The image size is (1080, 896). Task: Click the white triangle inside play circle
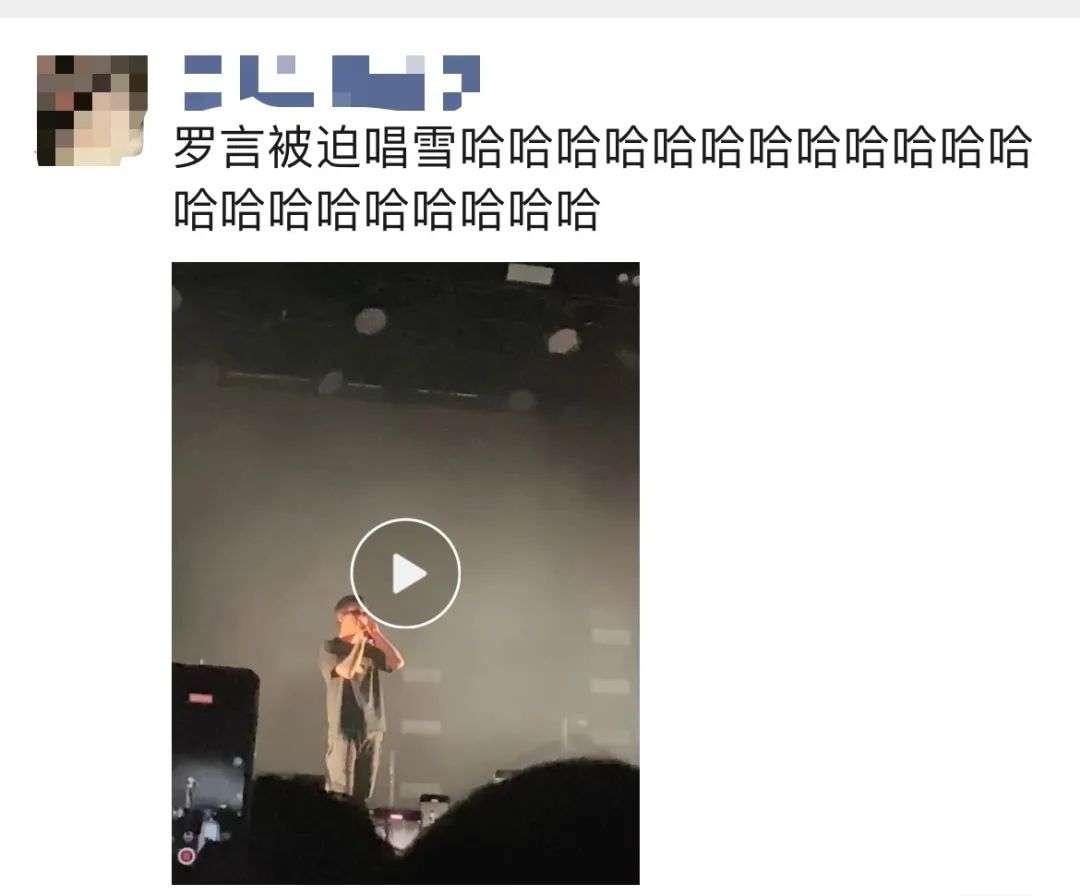point(409,574)
